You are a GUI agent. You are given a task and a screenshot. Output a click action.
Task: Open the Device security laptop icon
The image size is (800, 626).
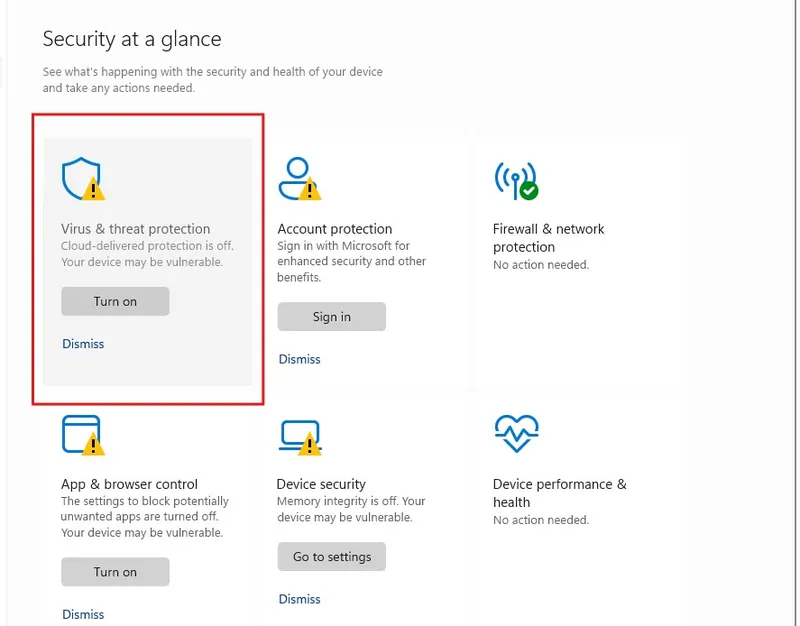tap(300, 437)
